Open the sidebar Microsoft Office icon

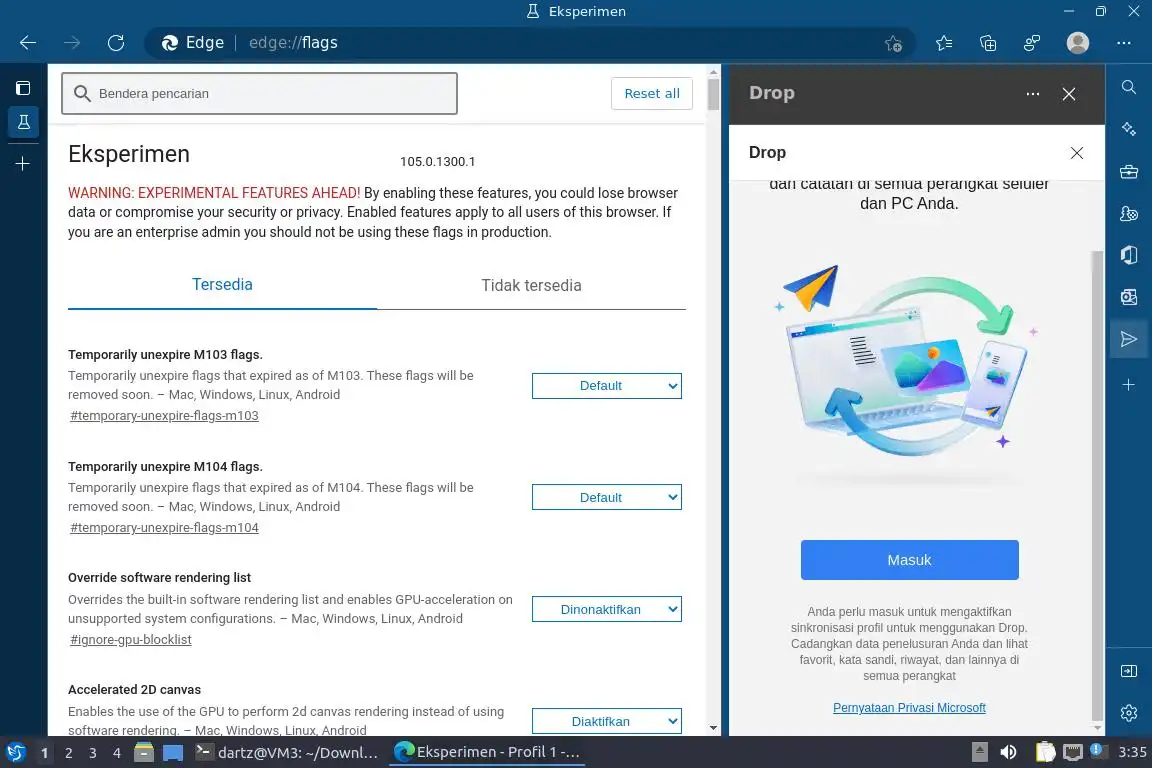(x=1128, y=255)
